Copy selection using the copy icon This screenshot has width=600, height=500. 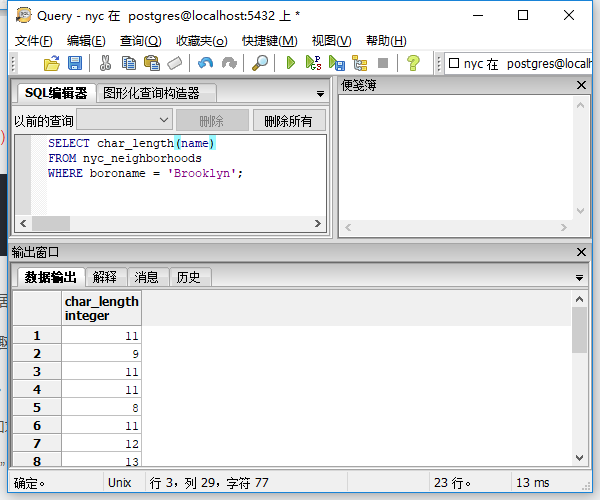129,63
